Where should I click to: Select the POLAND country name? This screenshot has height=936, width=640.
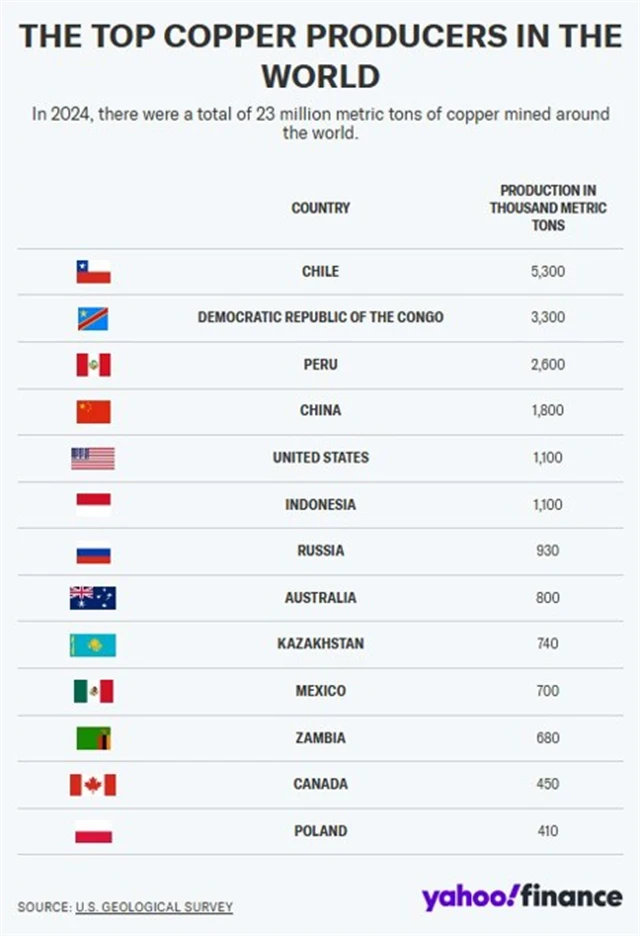(x=320, y=830)
